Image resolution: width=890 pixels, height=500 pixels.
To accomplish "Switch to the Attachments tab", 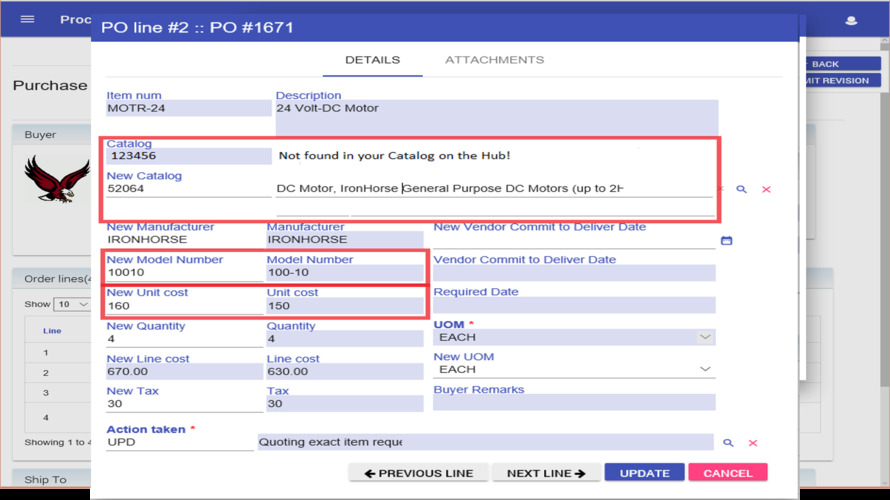I will click(x=494, y=60).
